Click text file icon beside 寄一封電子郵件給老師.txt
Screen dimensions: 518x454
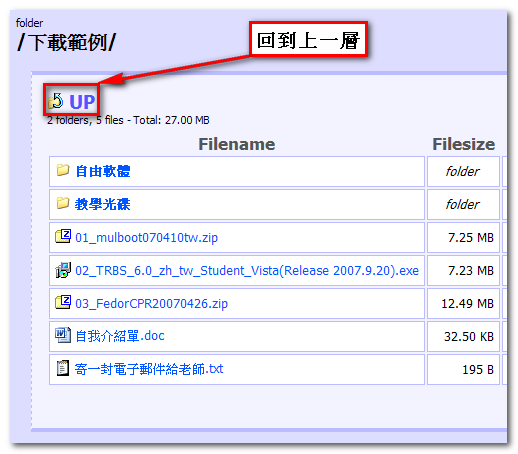click(x=63, y=368)
